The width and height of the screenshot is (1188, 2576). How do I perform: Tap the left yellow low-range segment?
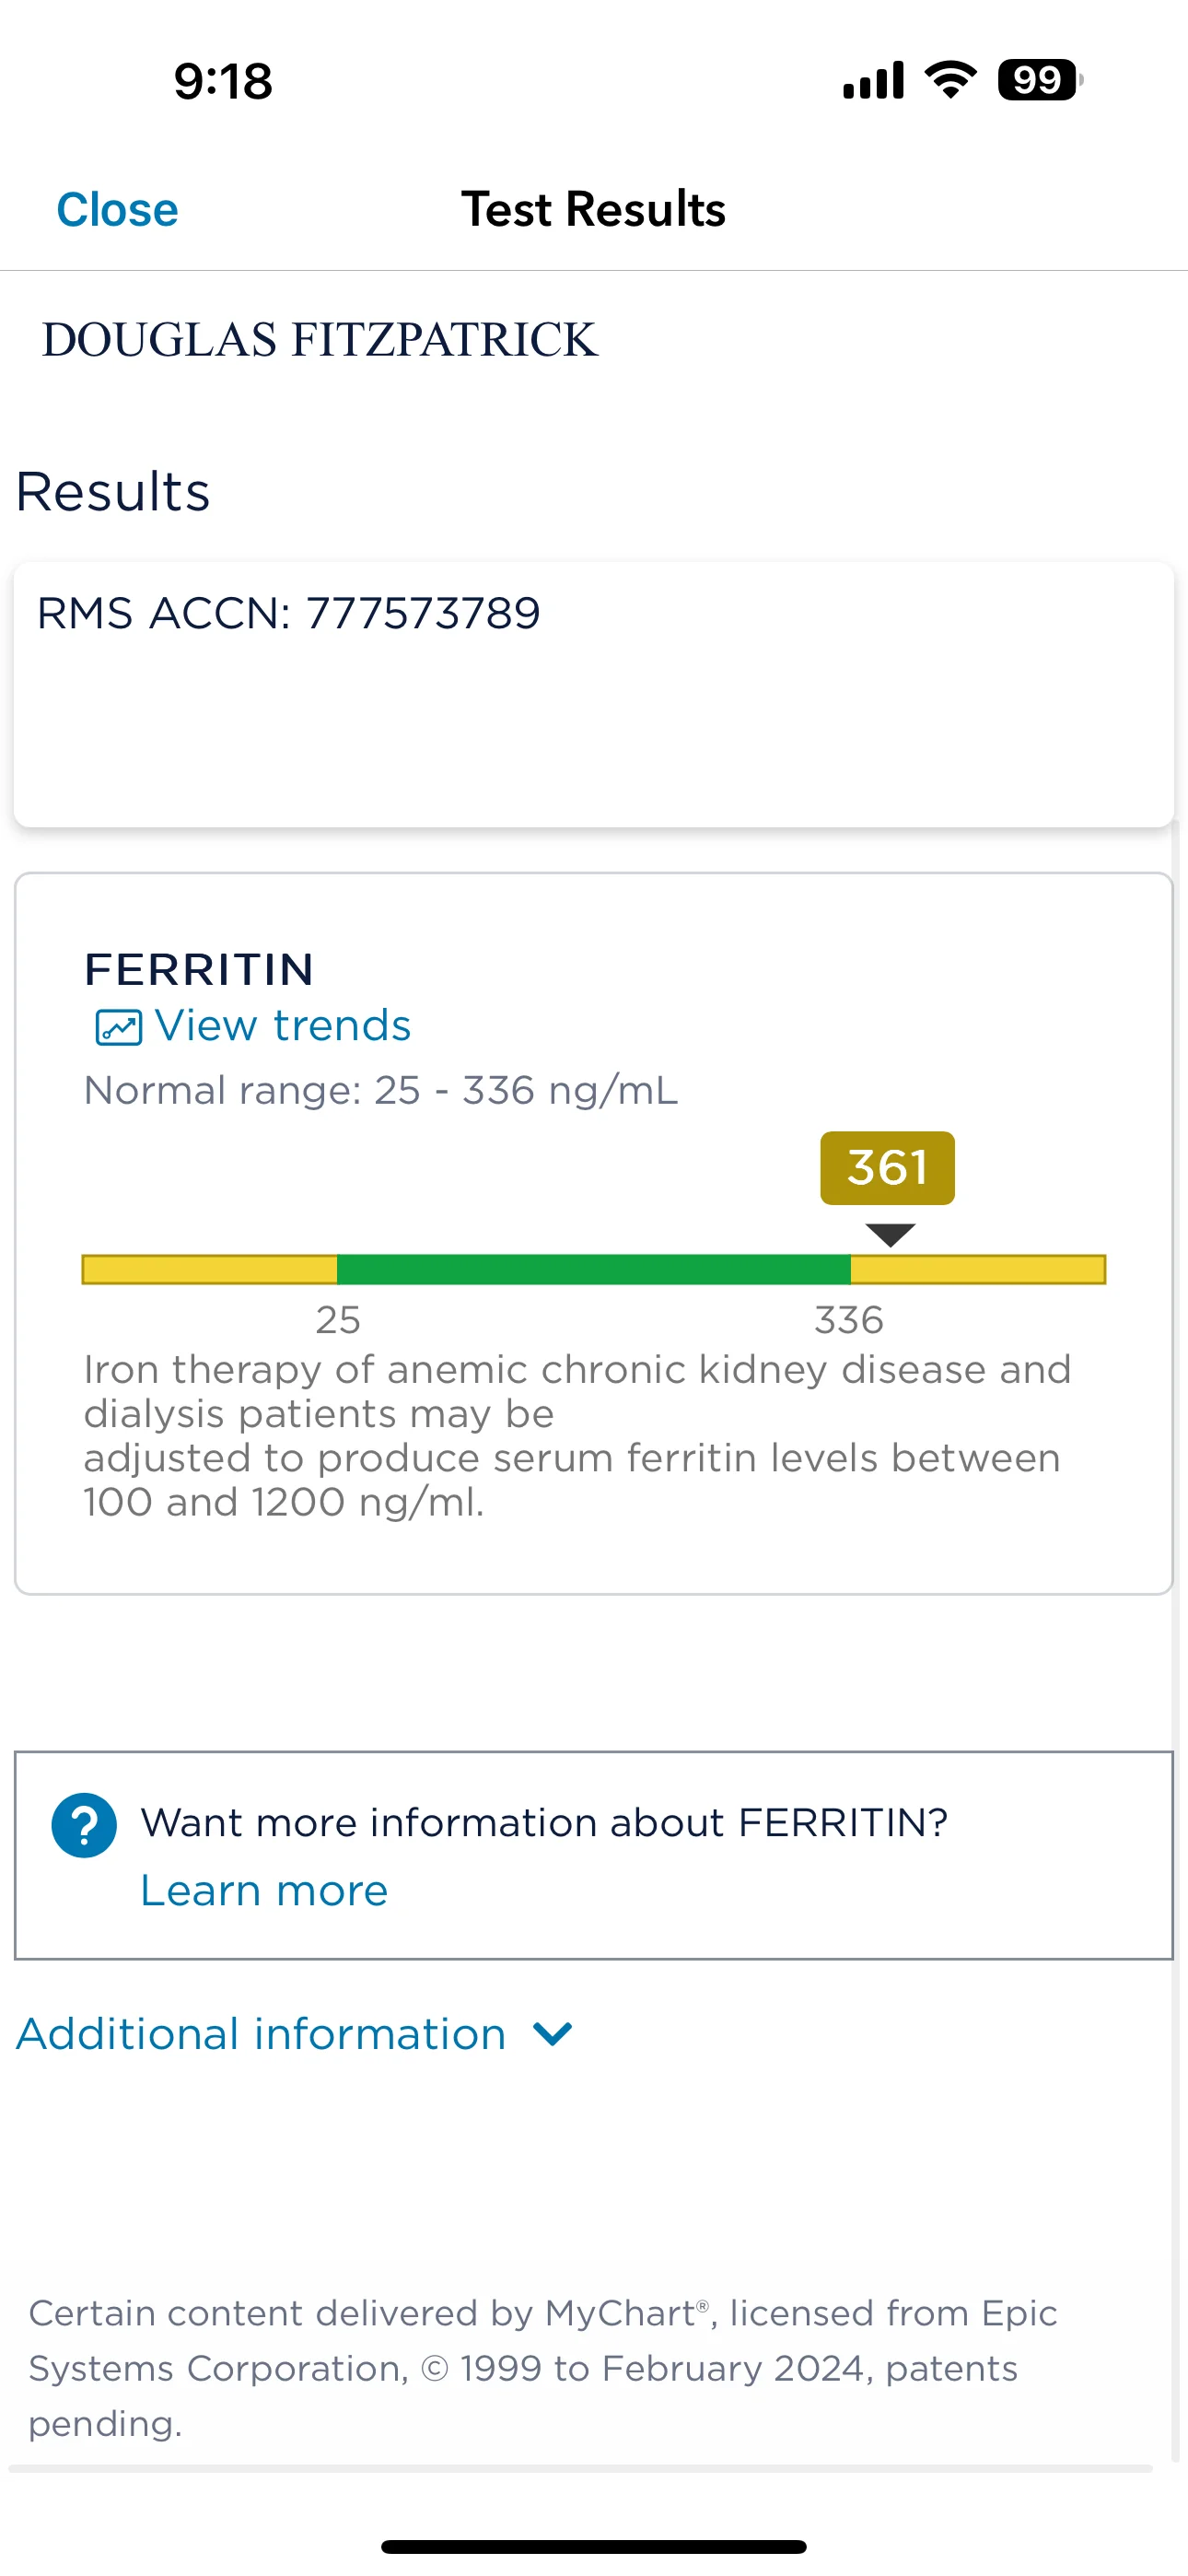point(210,1269)
